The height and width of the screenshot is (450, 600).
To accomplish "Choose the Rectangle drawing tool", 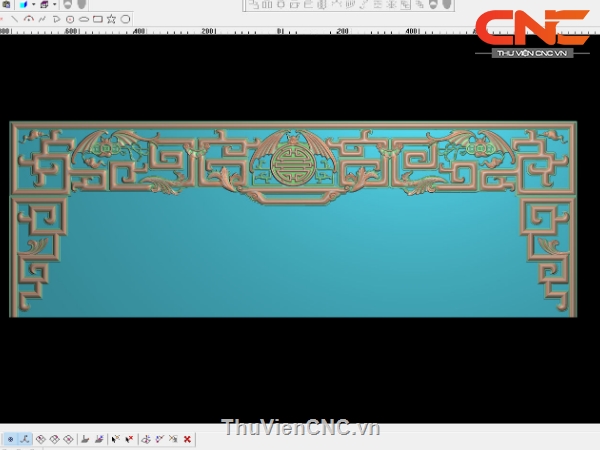I will (97, 18).
